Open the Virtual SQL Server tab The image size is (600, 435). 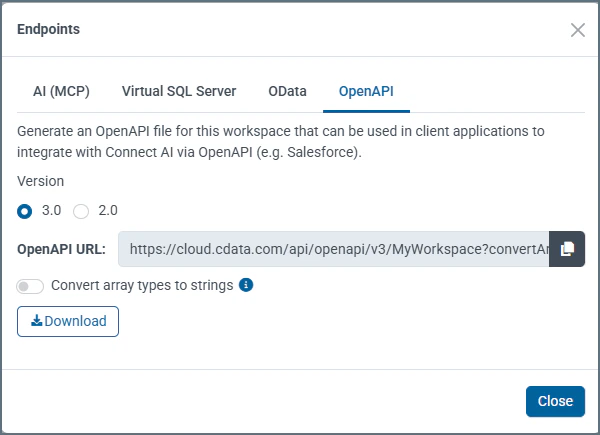coord(179,91)
